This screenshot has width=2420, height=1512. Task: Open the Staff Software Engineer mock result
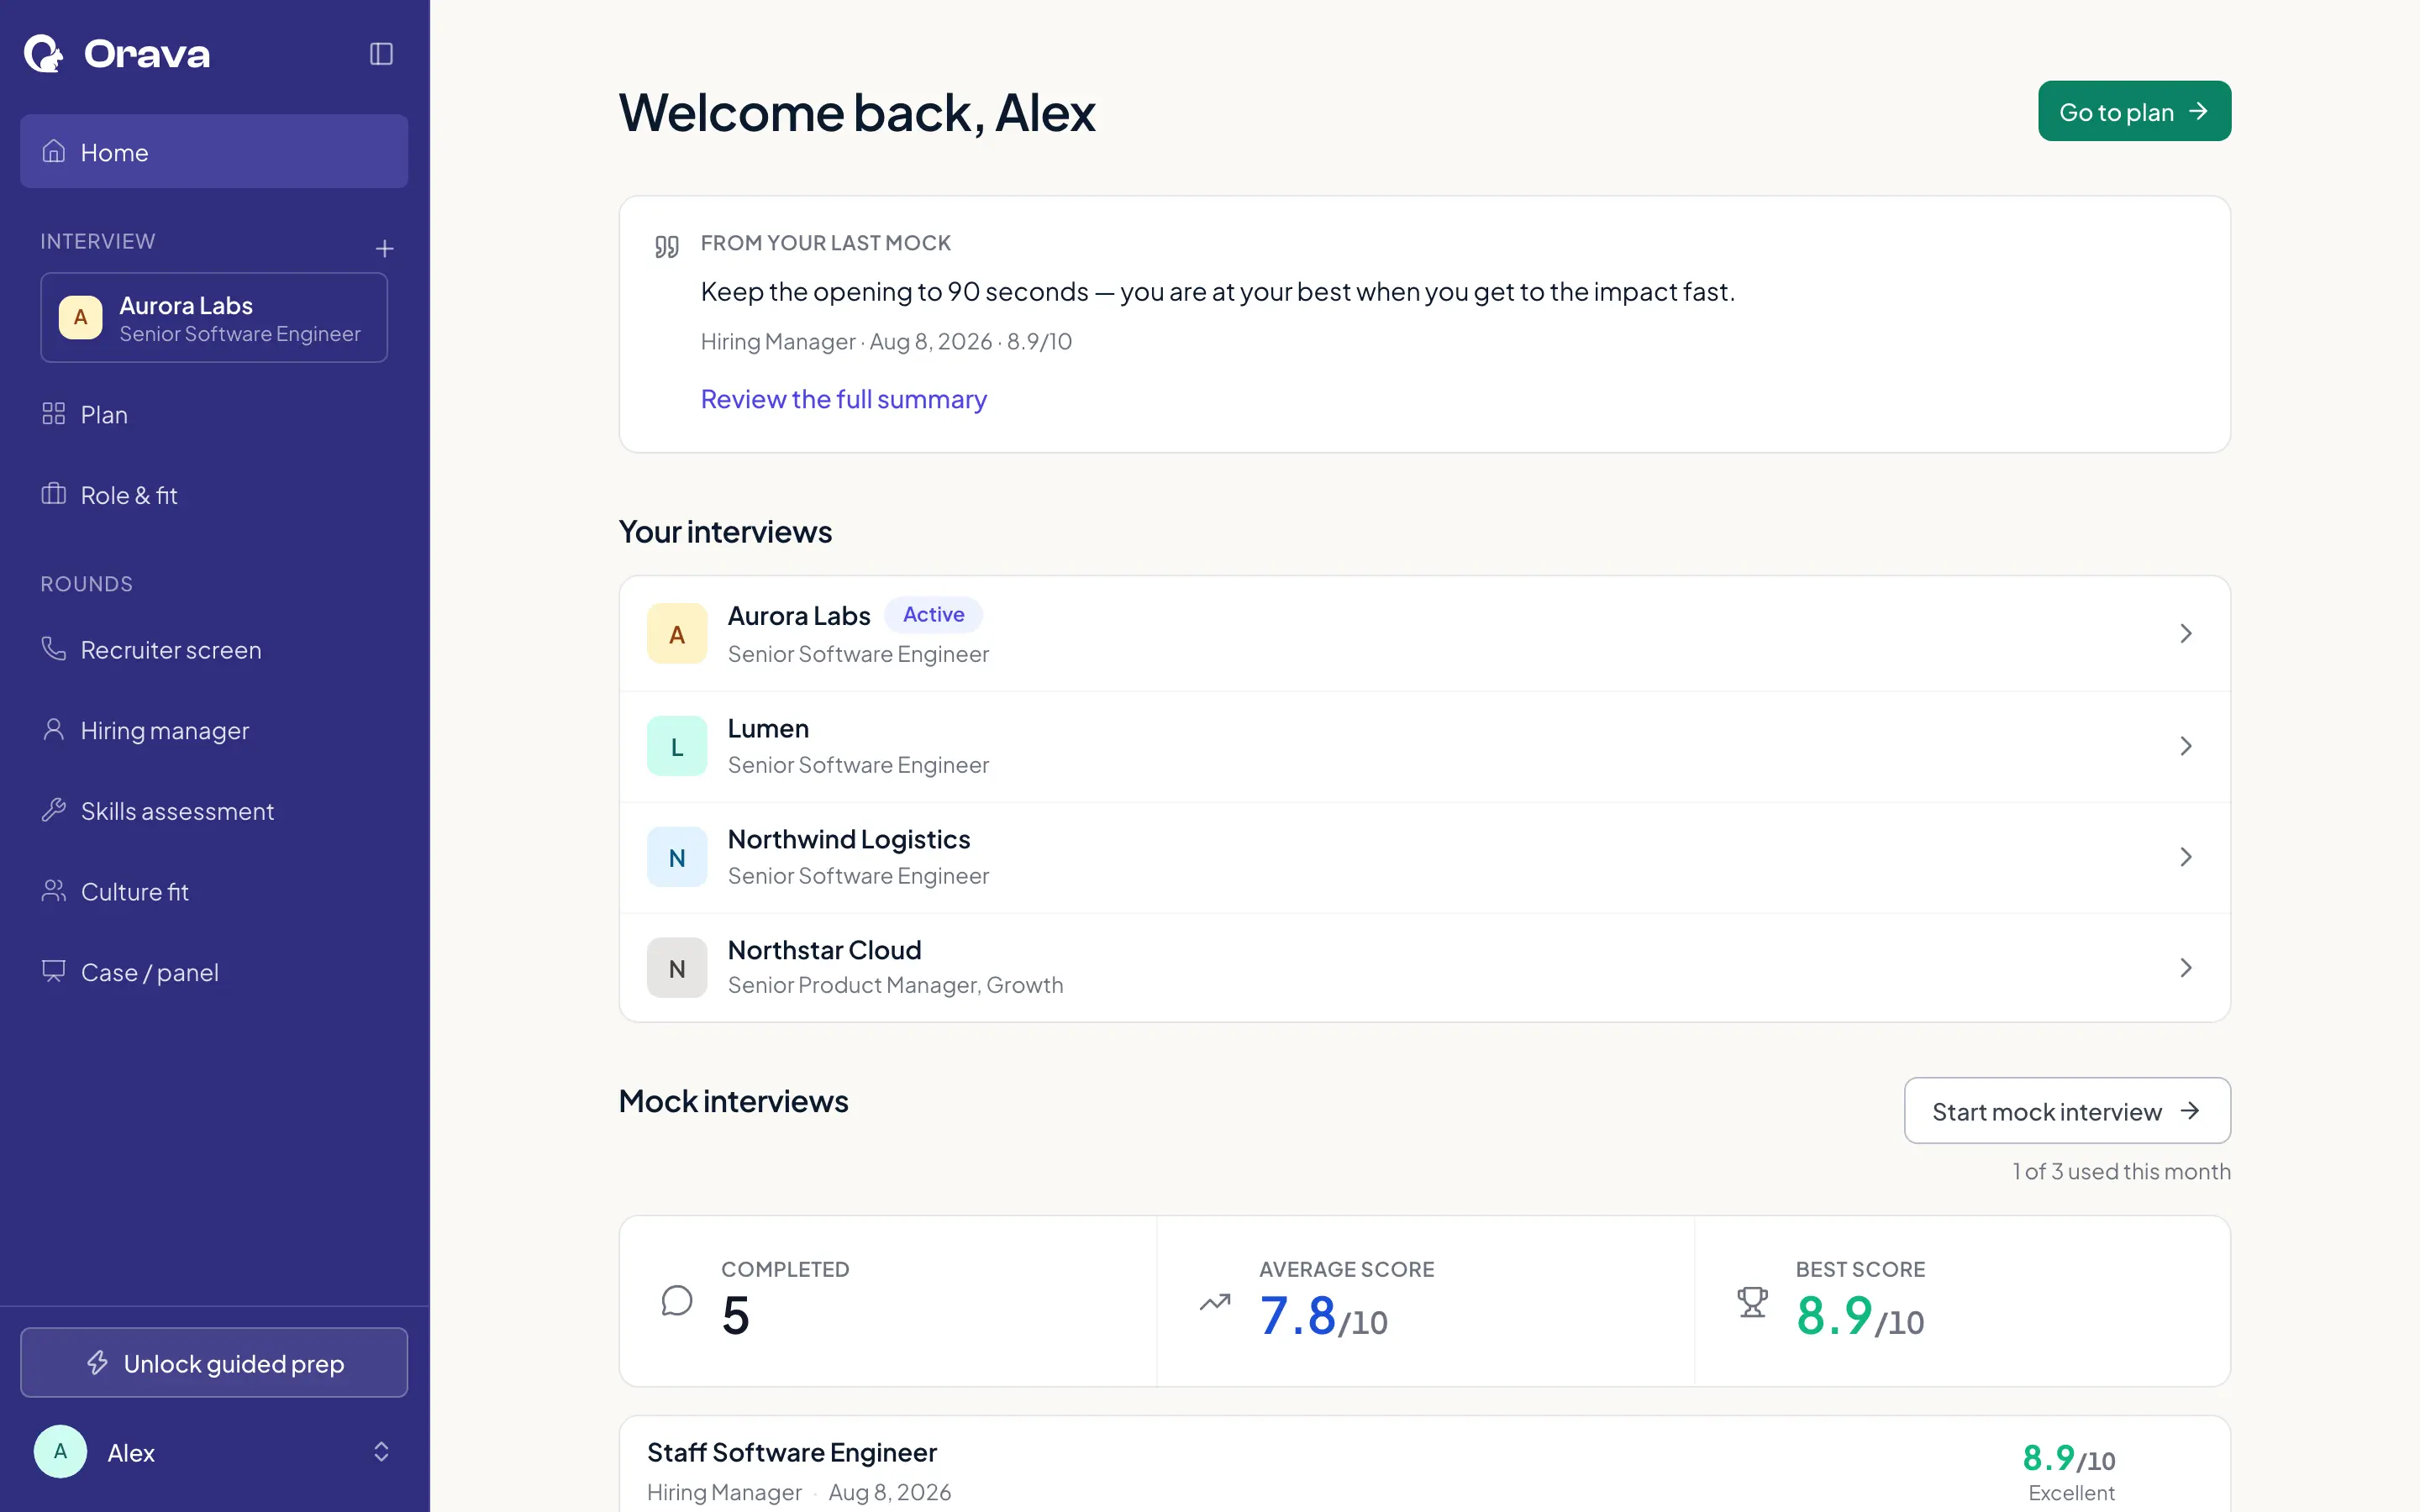[x=1424, y=1464]
